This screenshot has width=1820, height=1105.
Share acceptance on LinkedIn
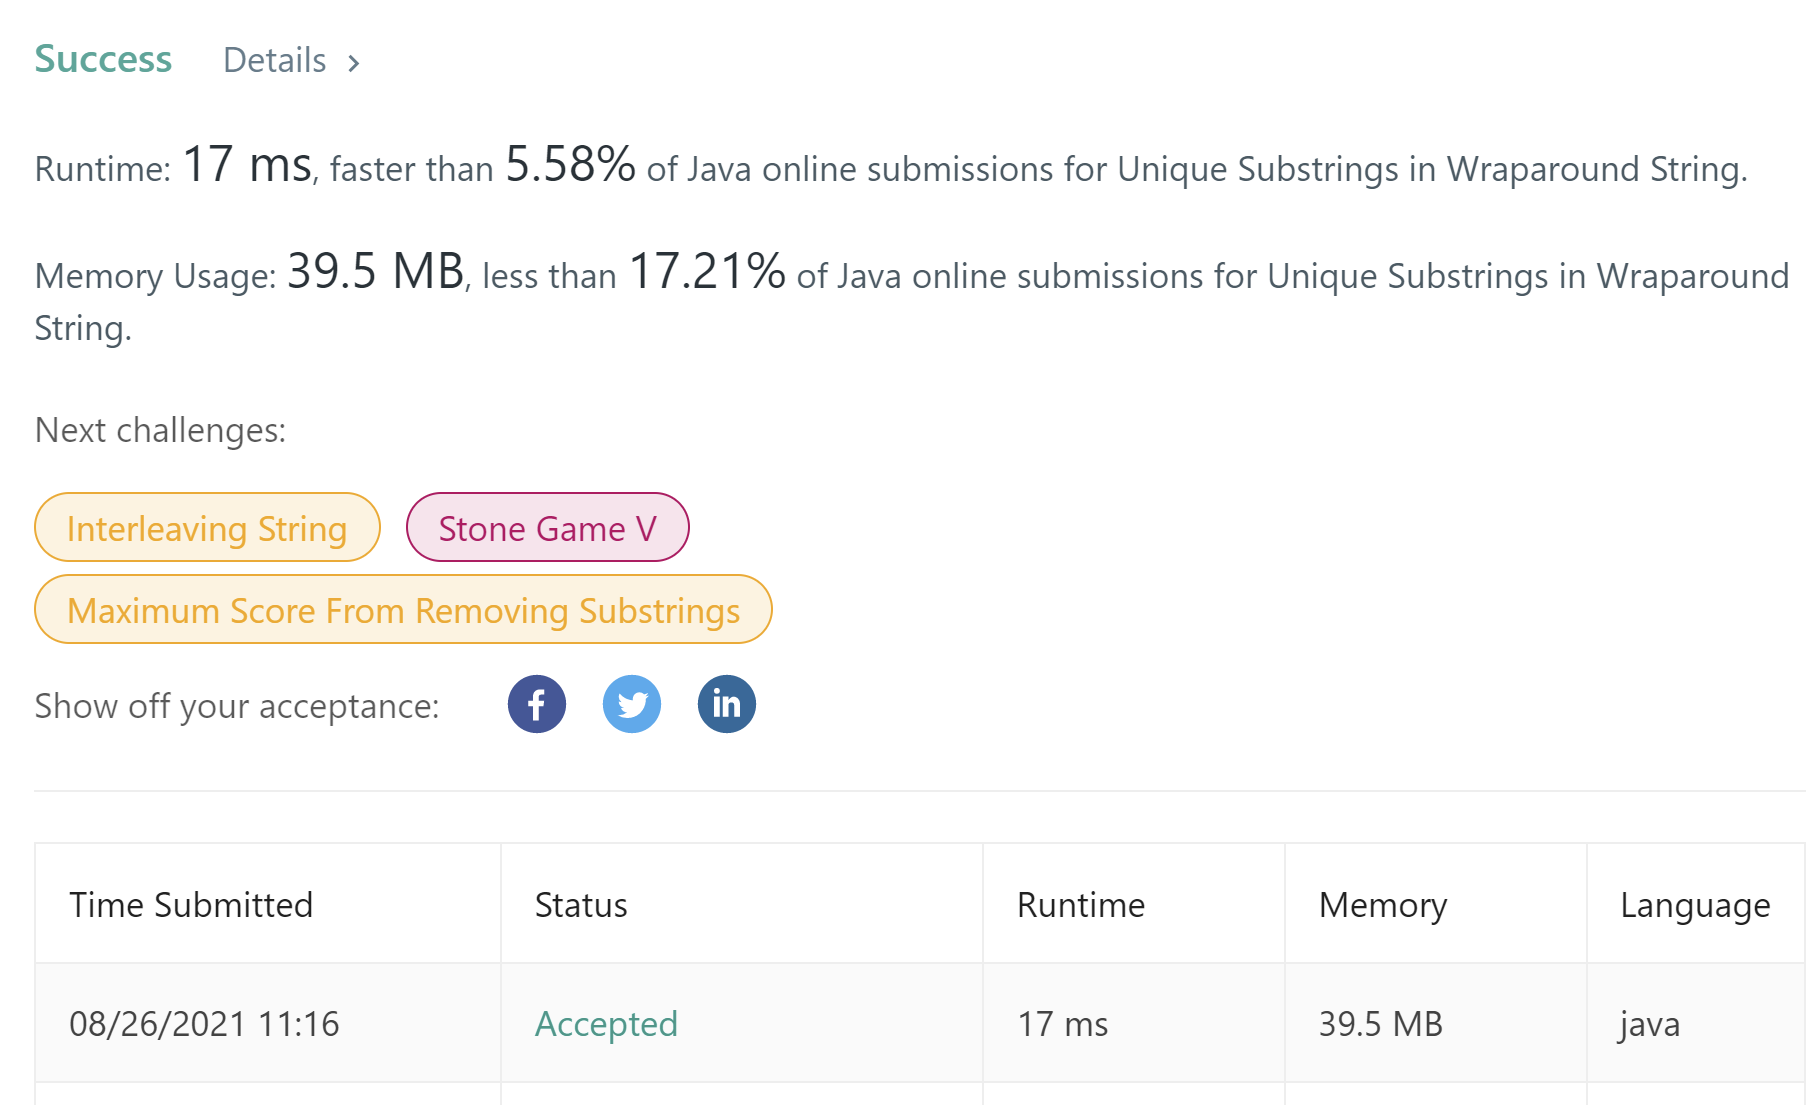(x=727, y=705)
